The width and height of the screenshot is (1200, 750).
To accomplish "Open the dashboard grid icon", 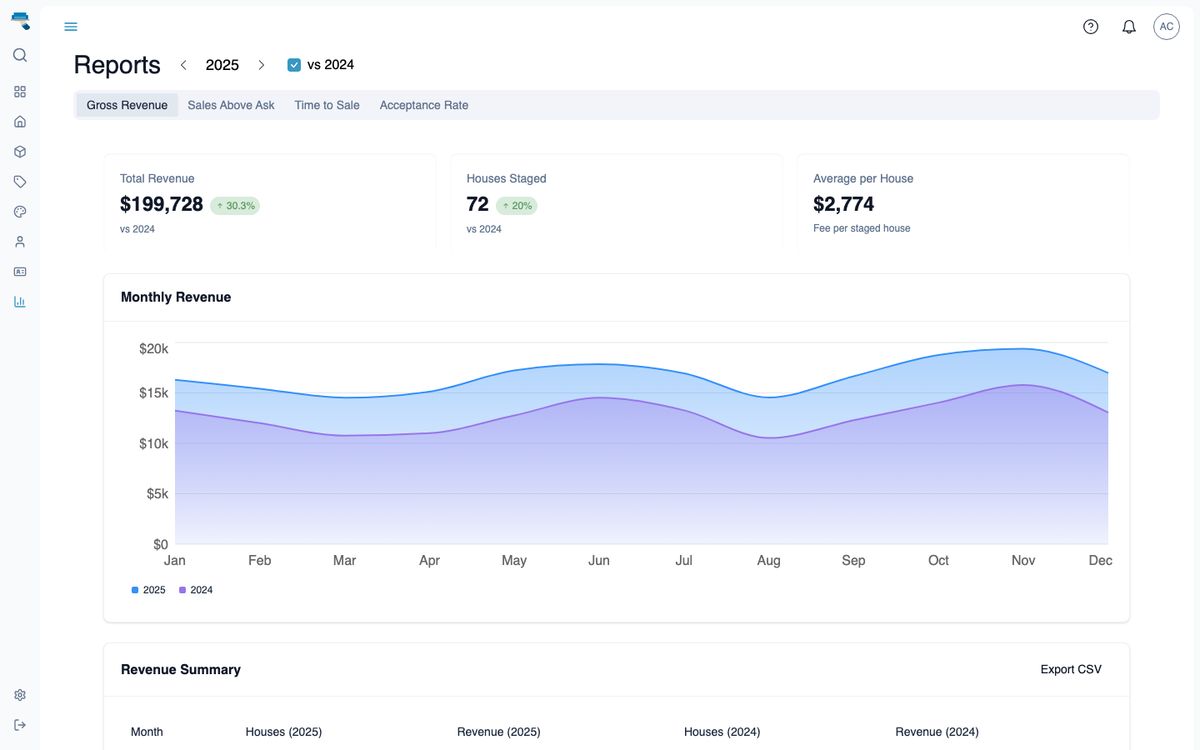I will click(x=20, y=92).
